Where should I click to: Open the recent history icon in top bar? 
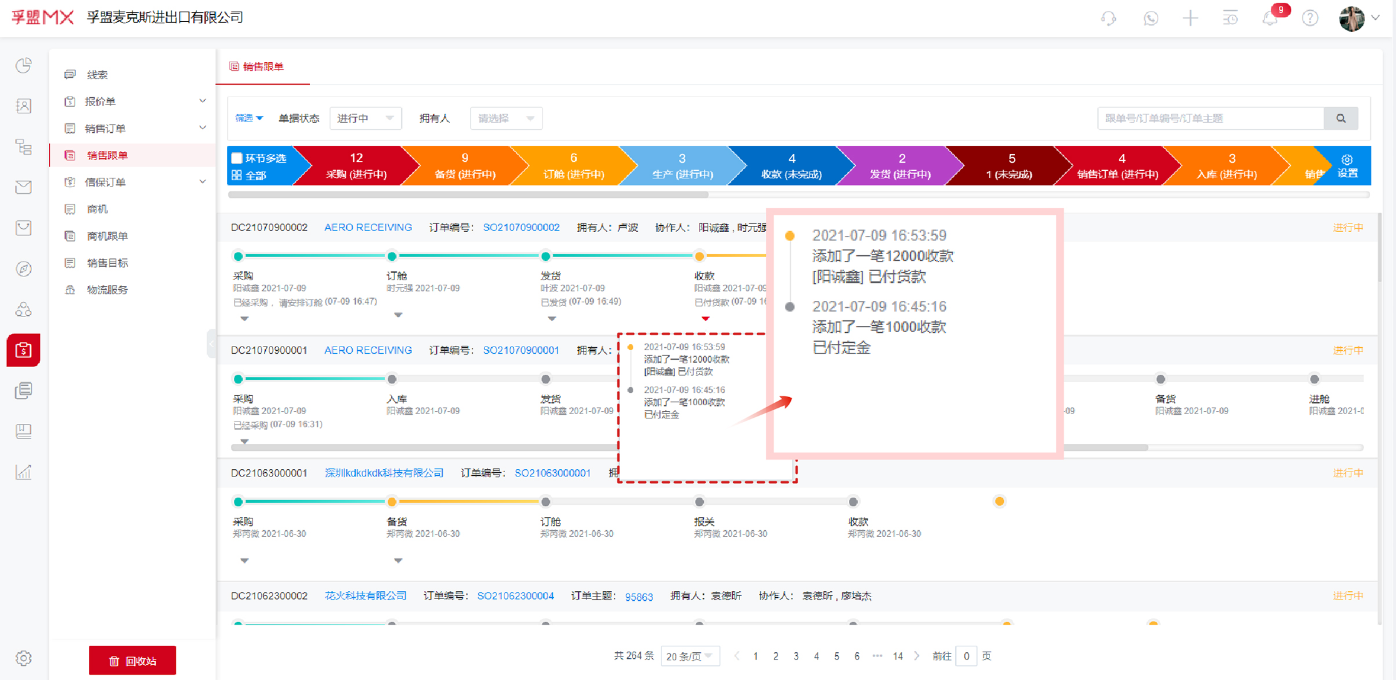pos(1230,17)
